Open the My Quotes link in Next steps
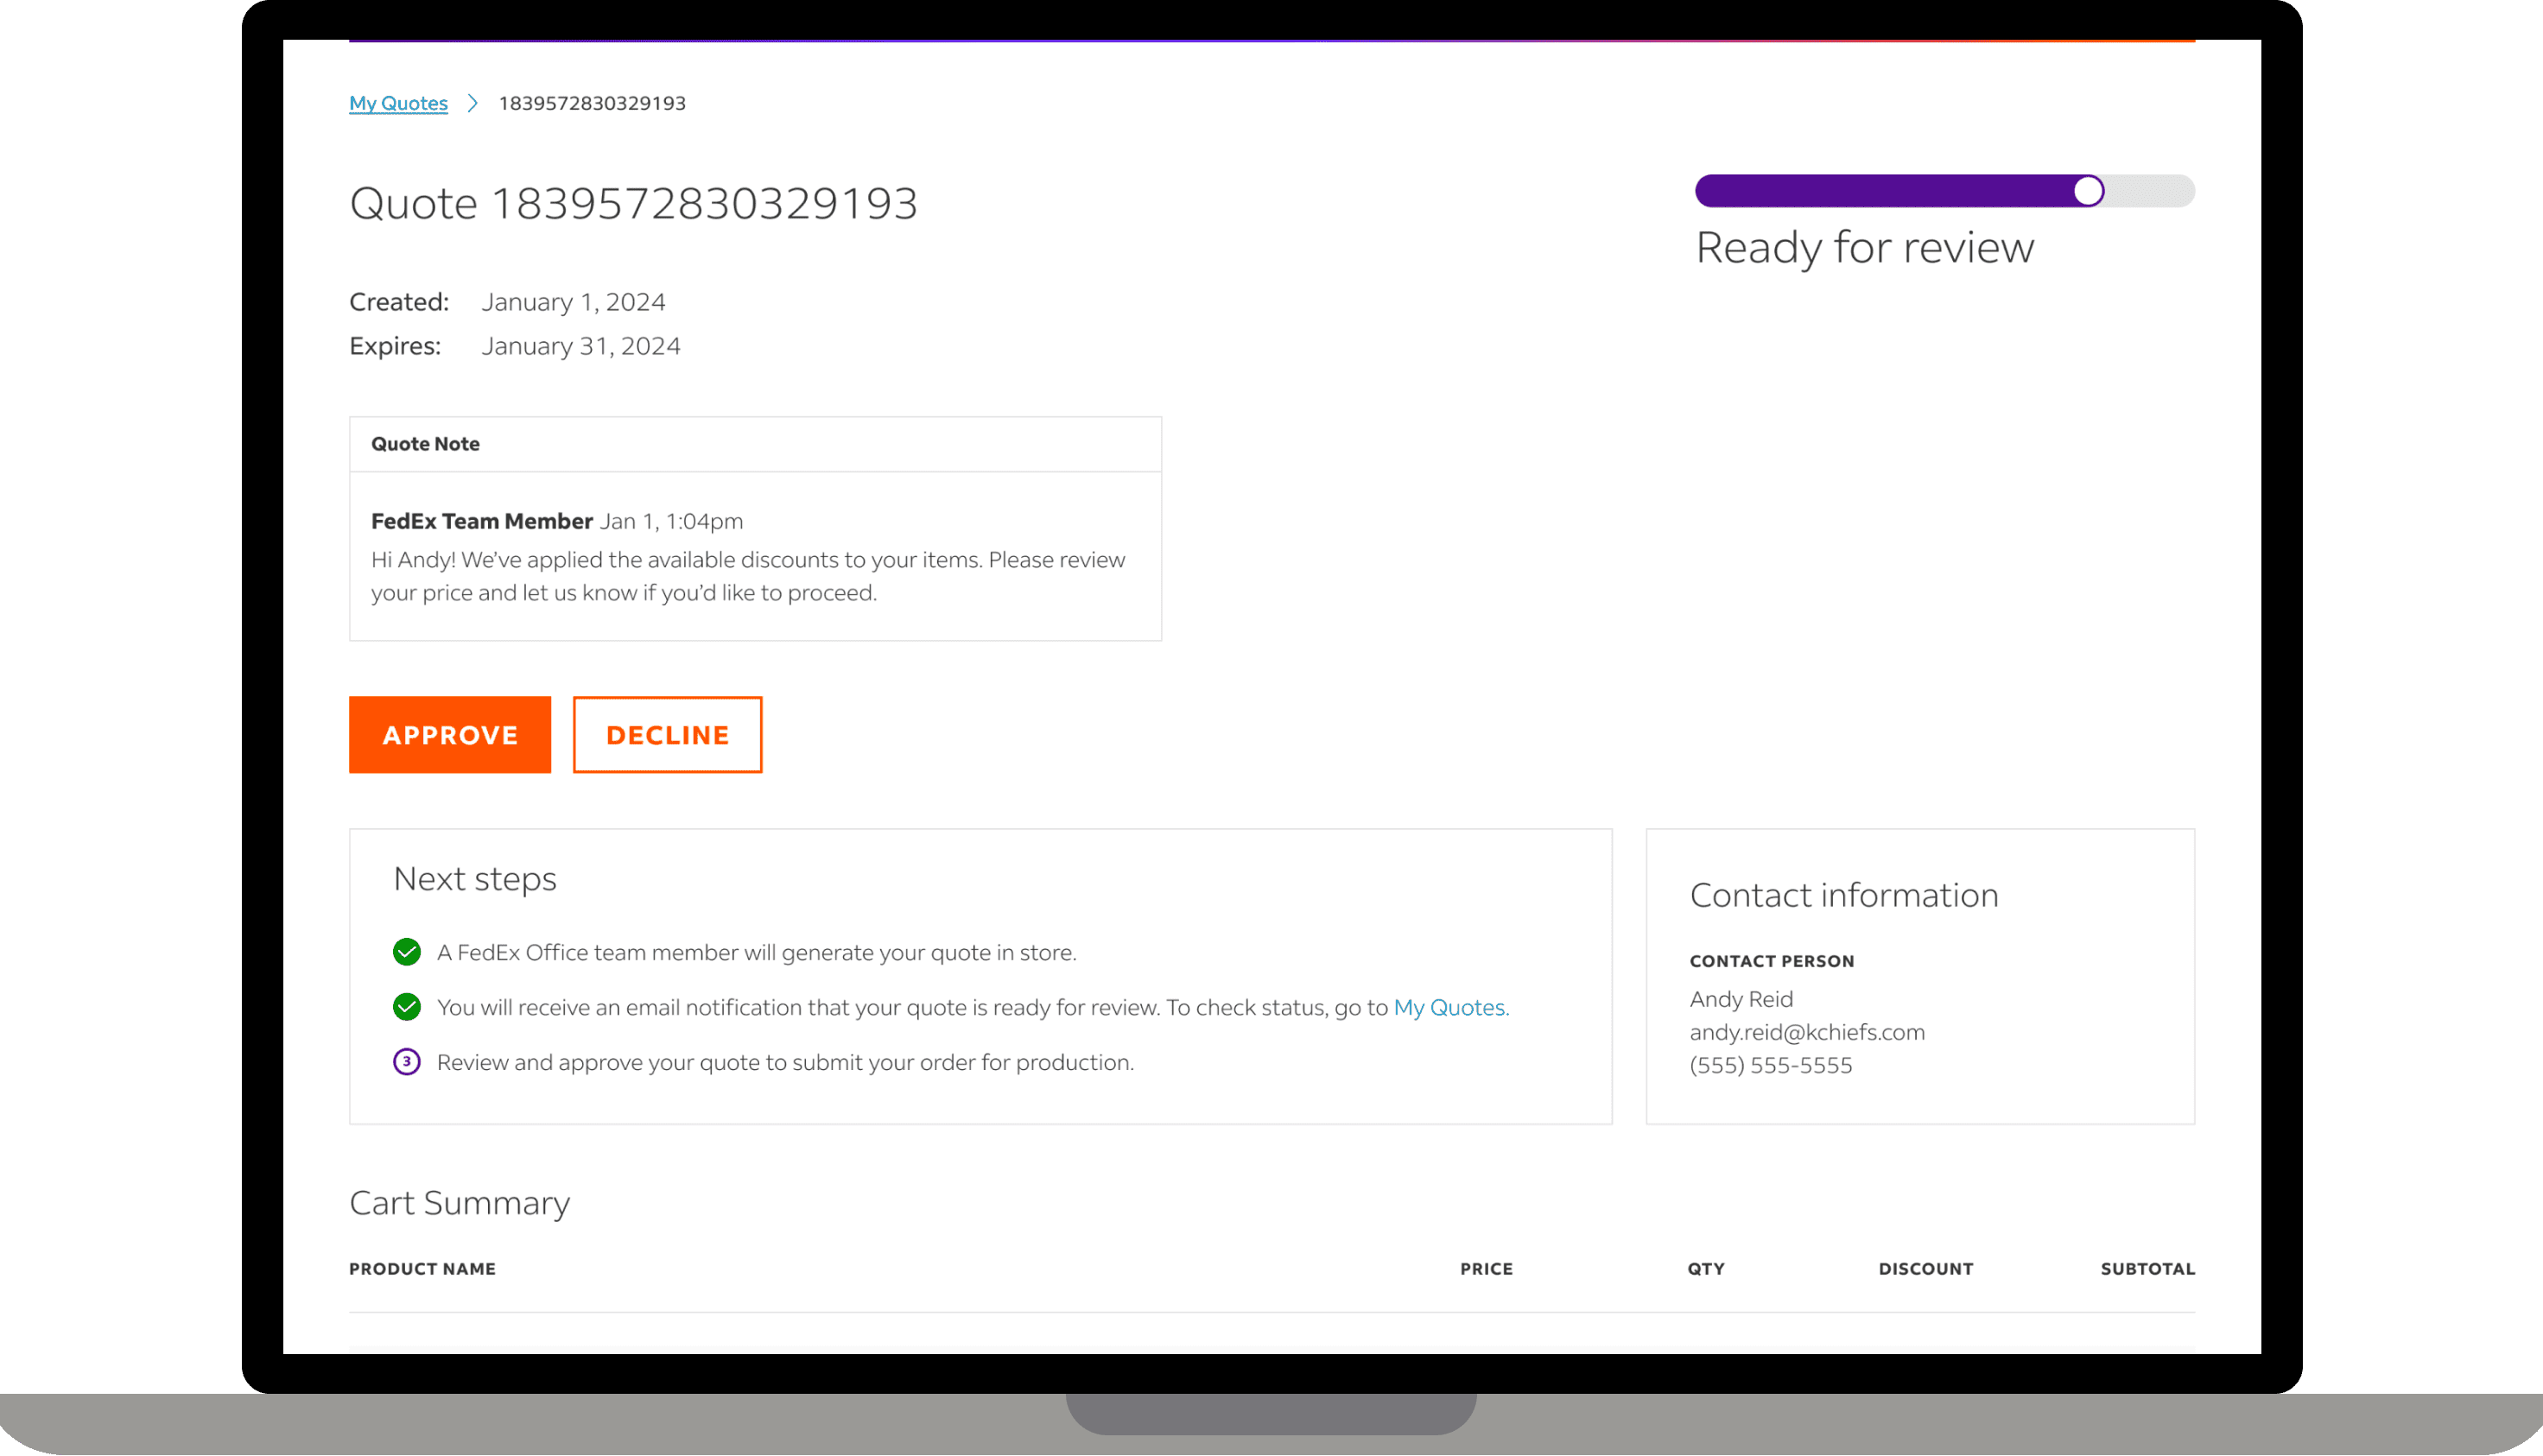This screenshot has height=1456, width=2543. [x=1450, y=1007]
